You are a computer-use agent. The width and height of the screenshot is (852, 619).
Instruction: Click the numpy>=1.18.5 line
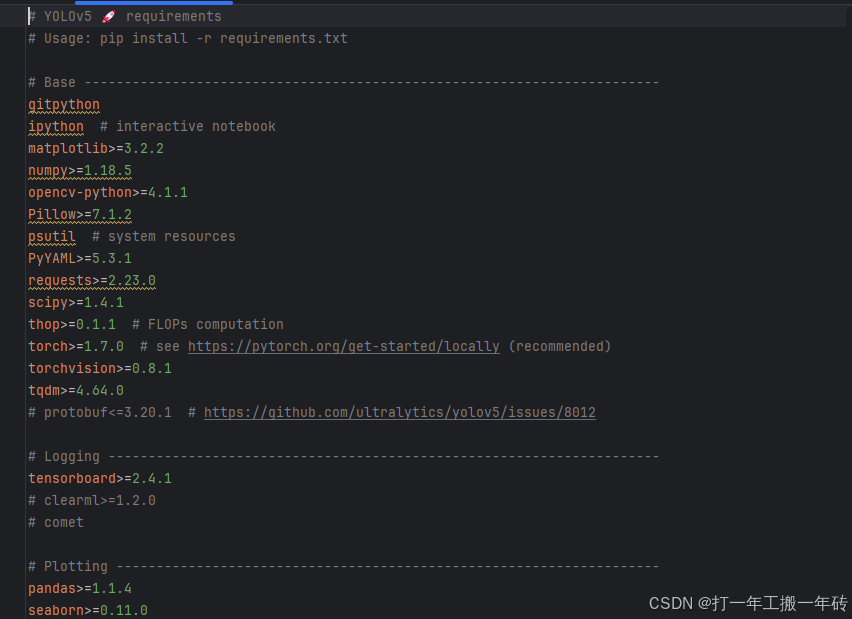[79, 170]
